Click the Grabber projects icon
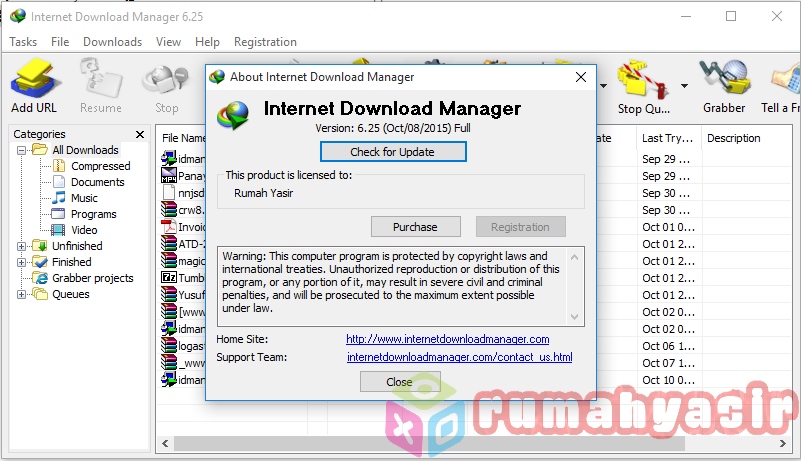Screen dimensions: 801x461 (x=40, y=278)
